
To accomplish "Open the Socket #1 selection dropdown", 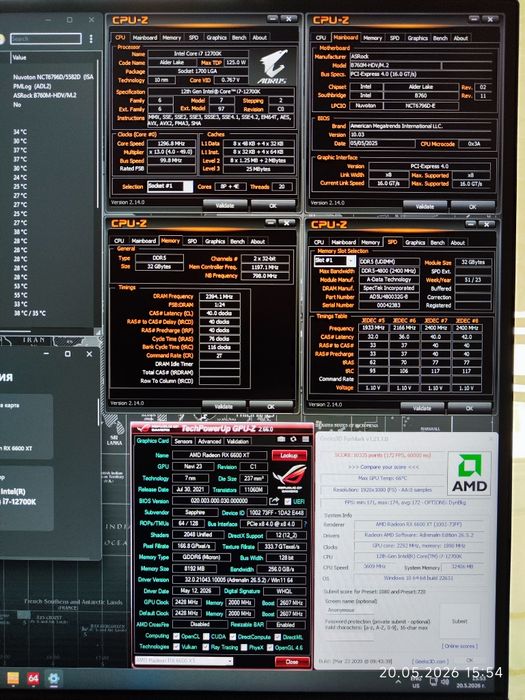I will coord(170,186).
